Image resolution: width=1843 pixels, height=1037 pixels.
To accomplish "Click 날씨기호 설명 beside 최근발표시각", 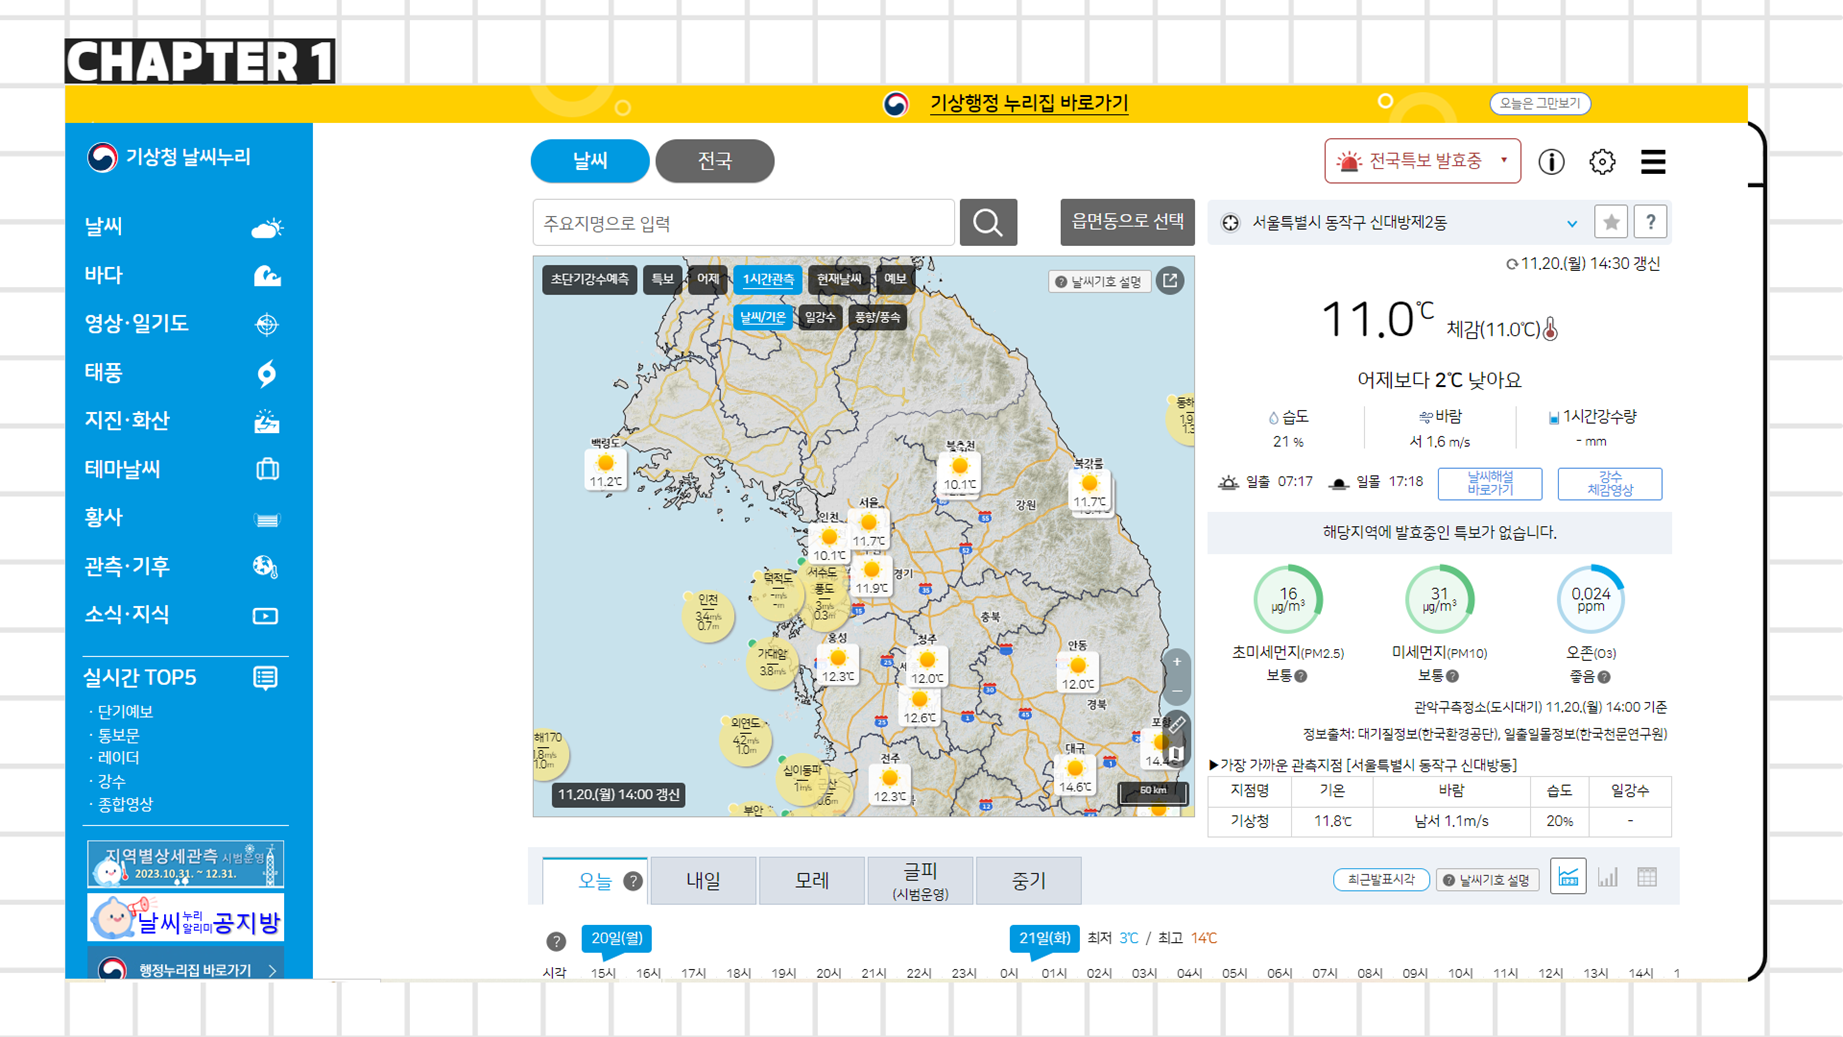I will [1487, 880].
